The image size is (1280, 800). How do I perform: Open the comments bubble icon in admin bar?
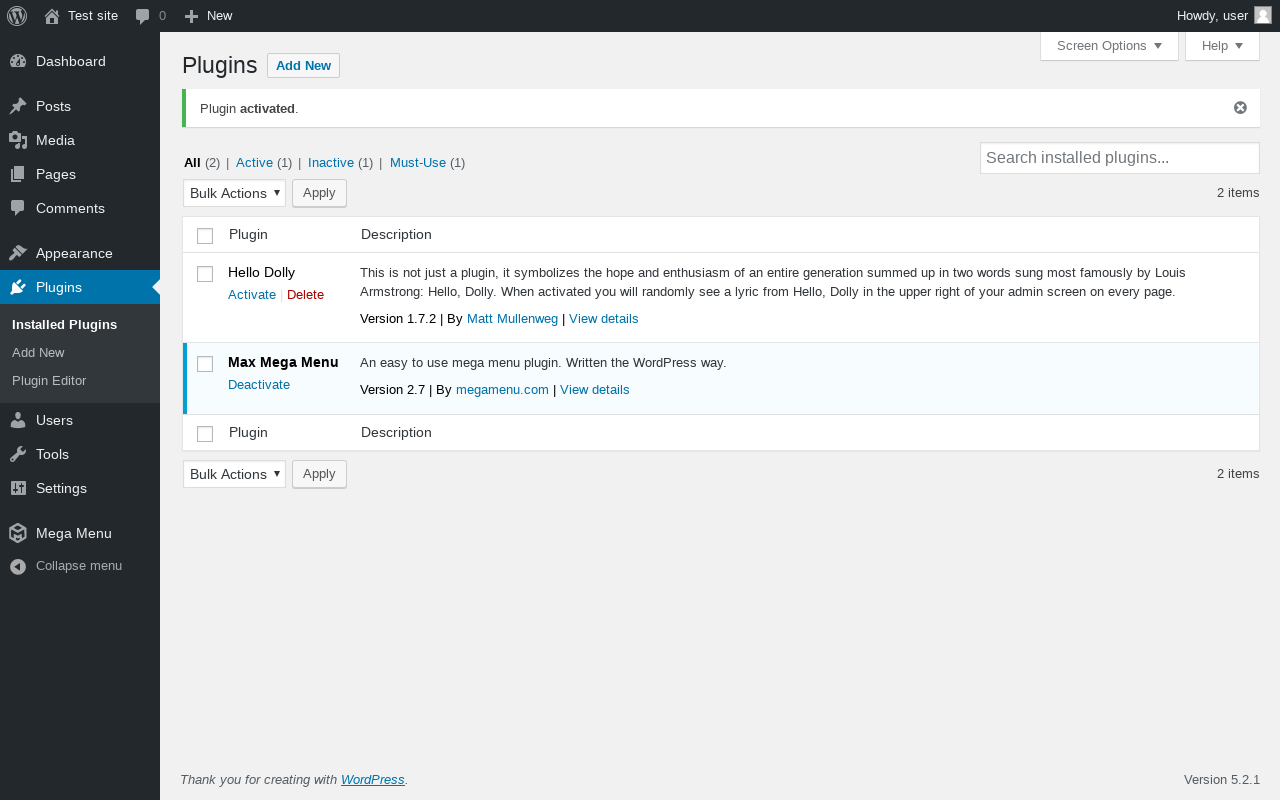(143, 16)
